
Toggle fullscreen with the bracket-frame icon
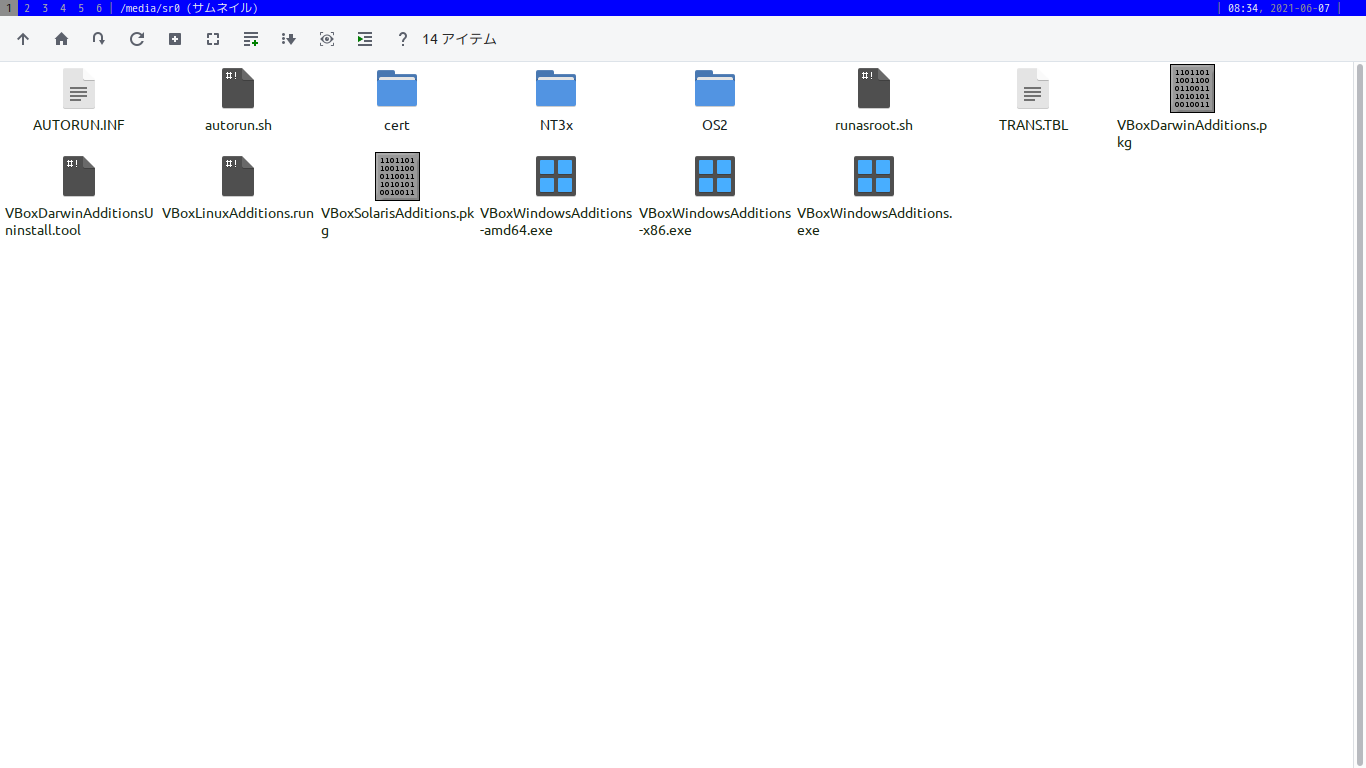213,39
